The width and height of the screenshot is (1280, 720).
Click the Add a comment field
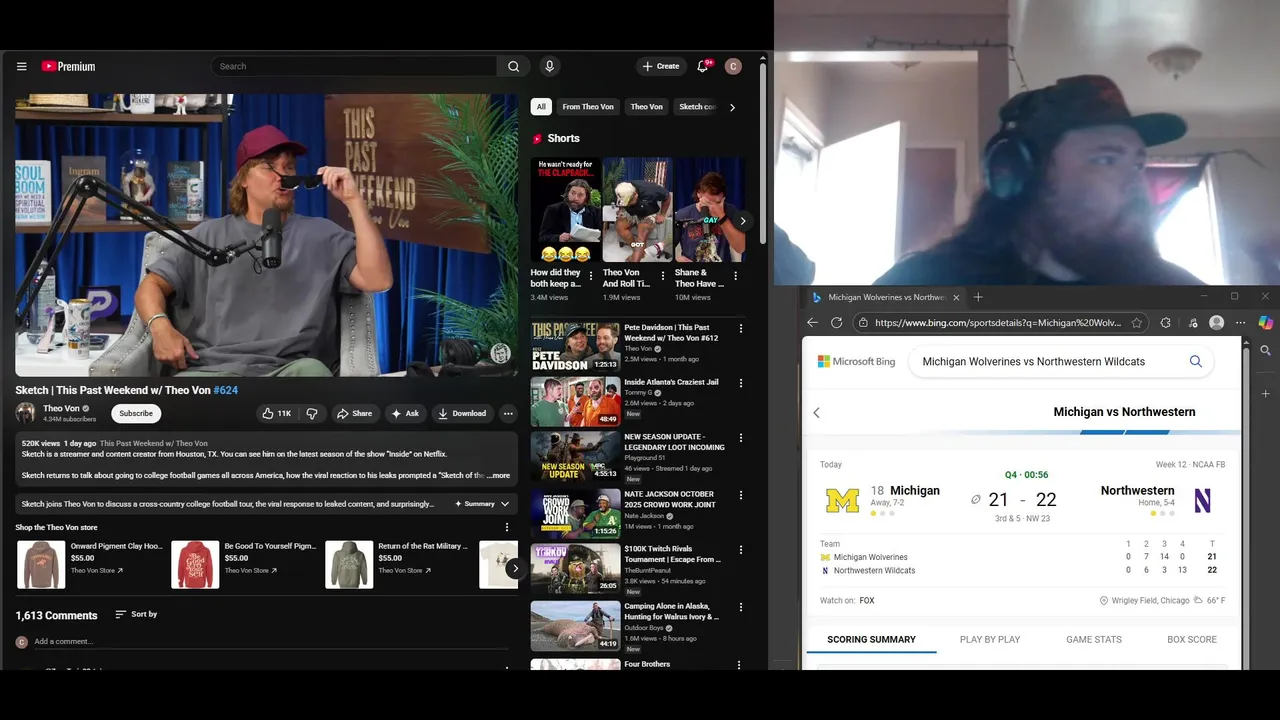click(x=270, y=642)
